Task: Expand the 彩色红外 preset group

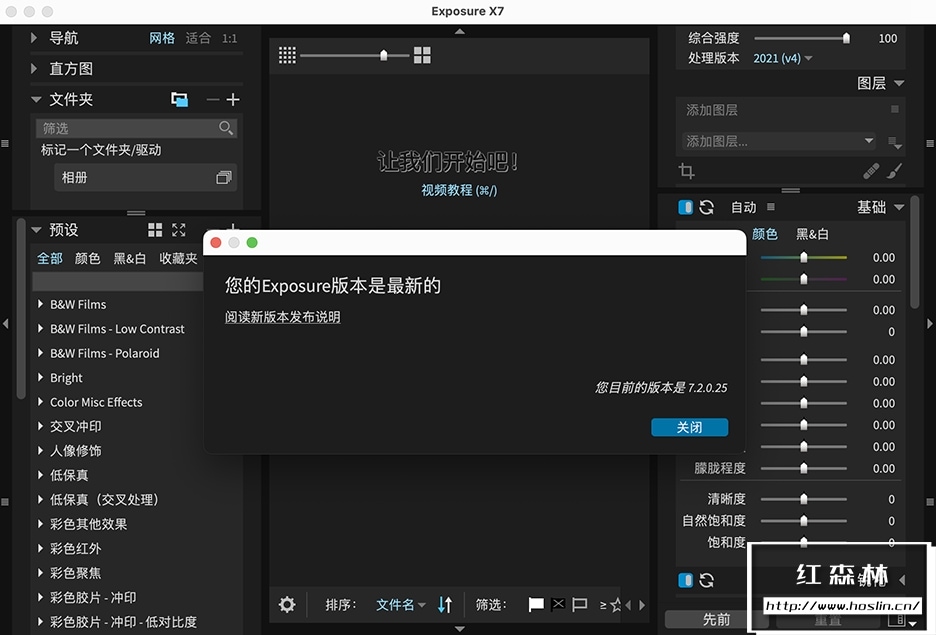Action: coord(41,548)
